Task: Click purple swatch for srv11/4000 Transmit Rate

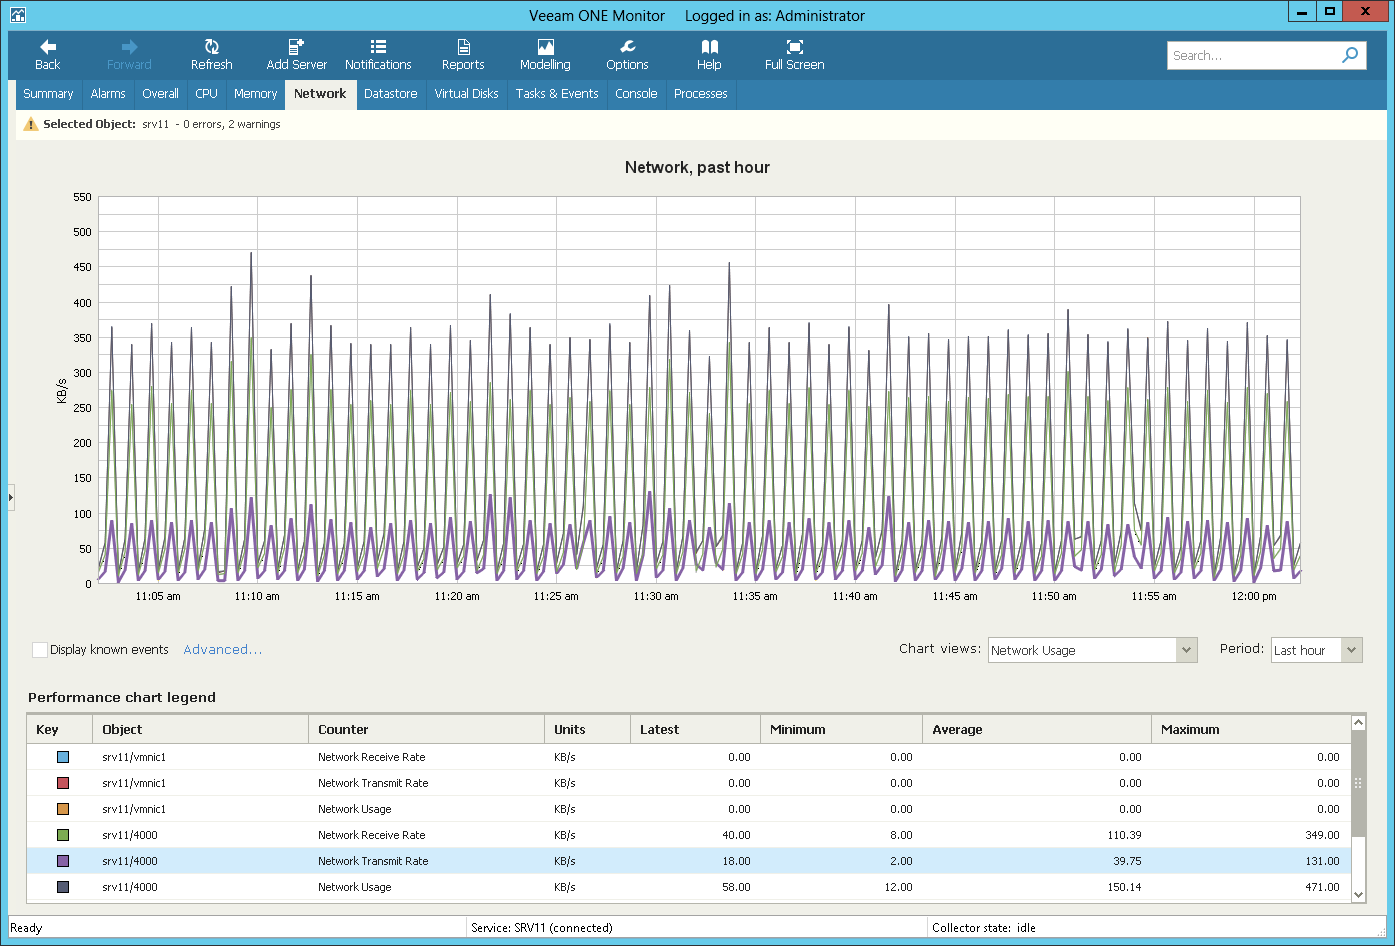Action: [x=63, y=861]
